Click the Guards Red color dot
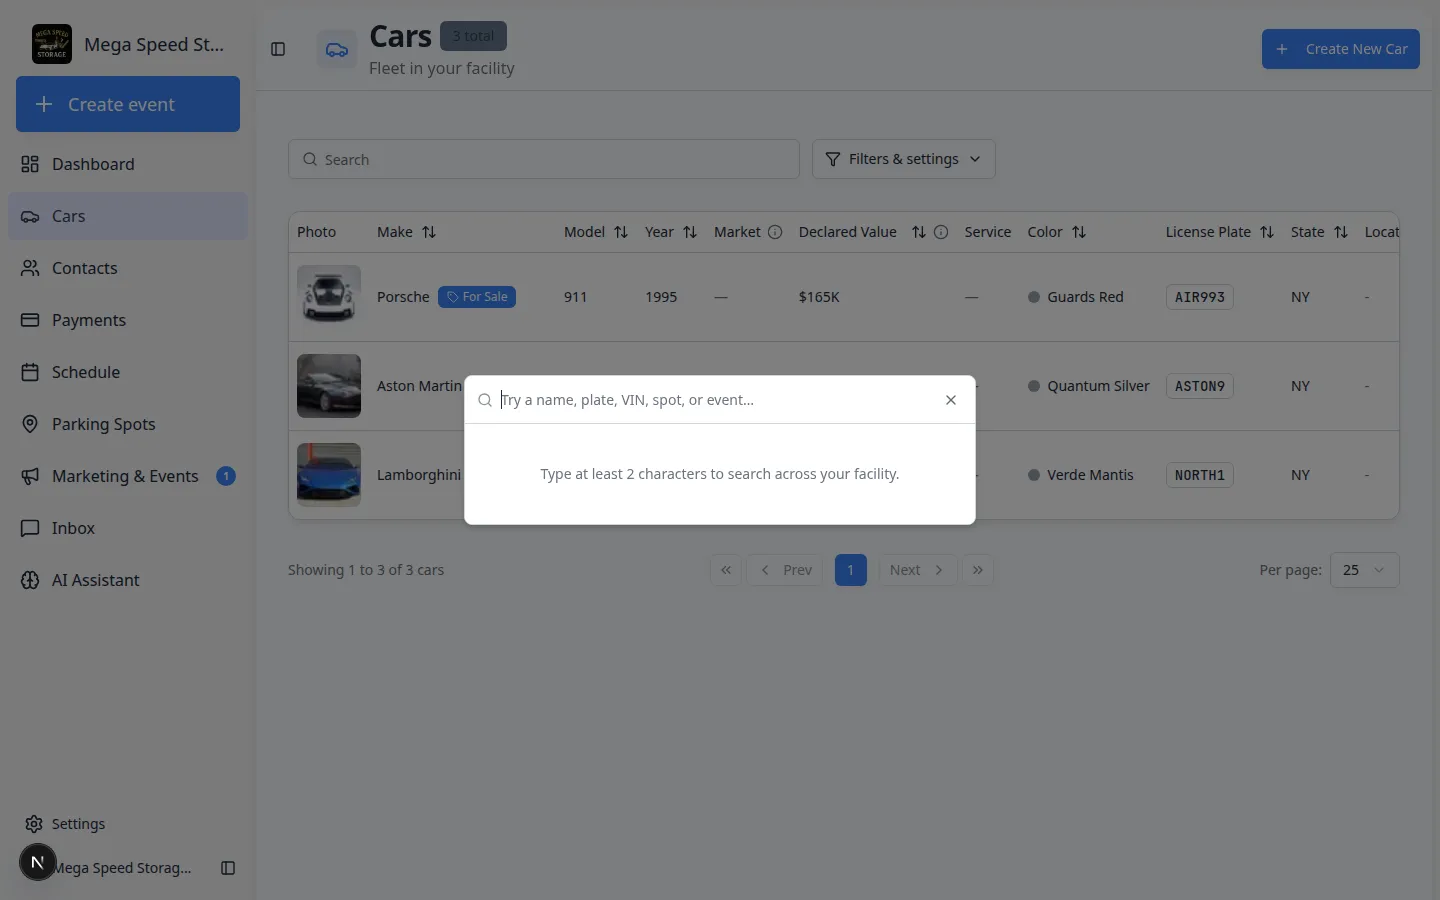This screenshot has width=1440, height=900. tap(1034, 297)
